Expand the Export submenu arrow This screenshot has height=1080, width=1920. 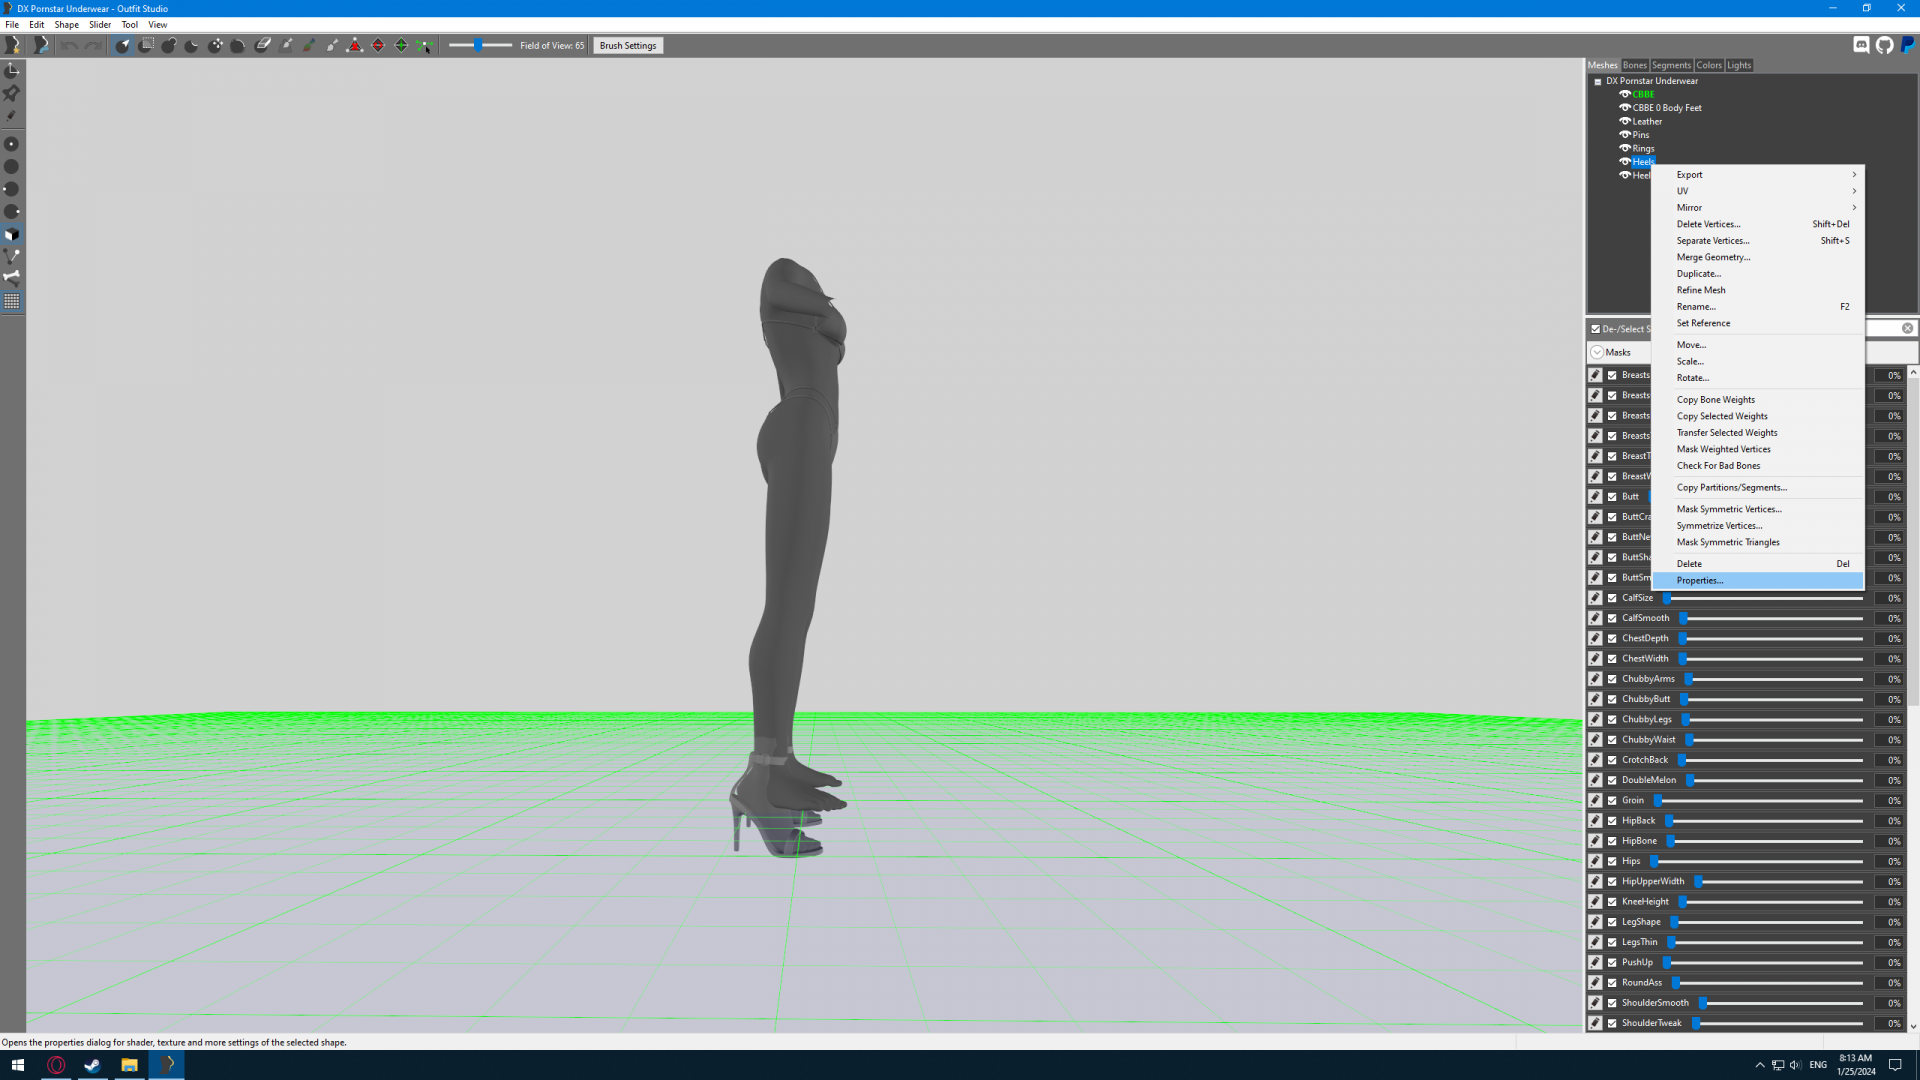point(1853,175)
